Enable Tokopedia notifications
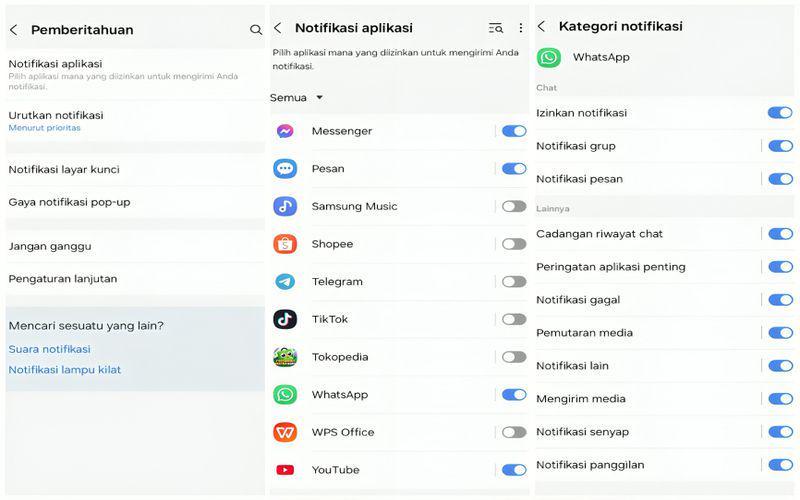This screenshot has width=800, height=500. coord(514,357)
